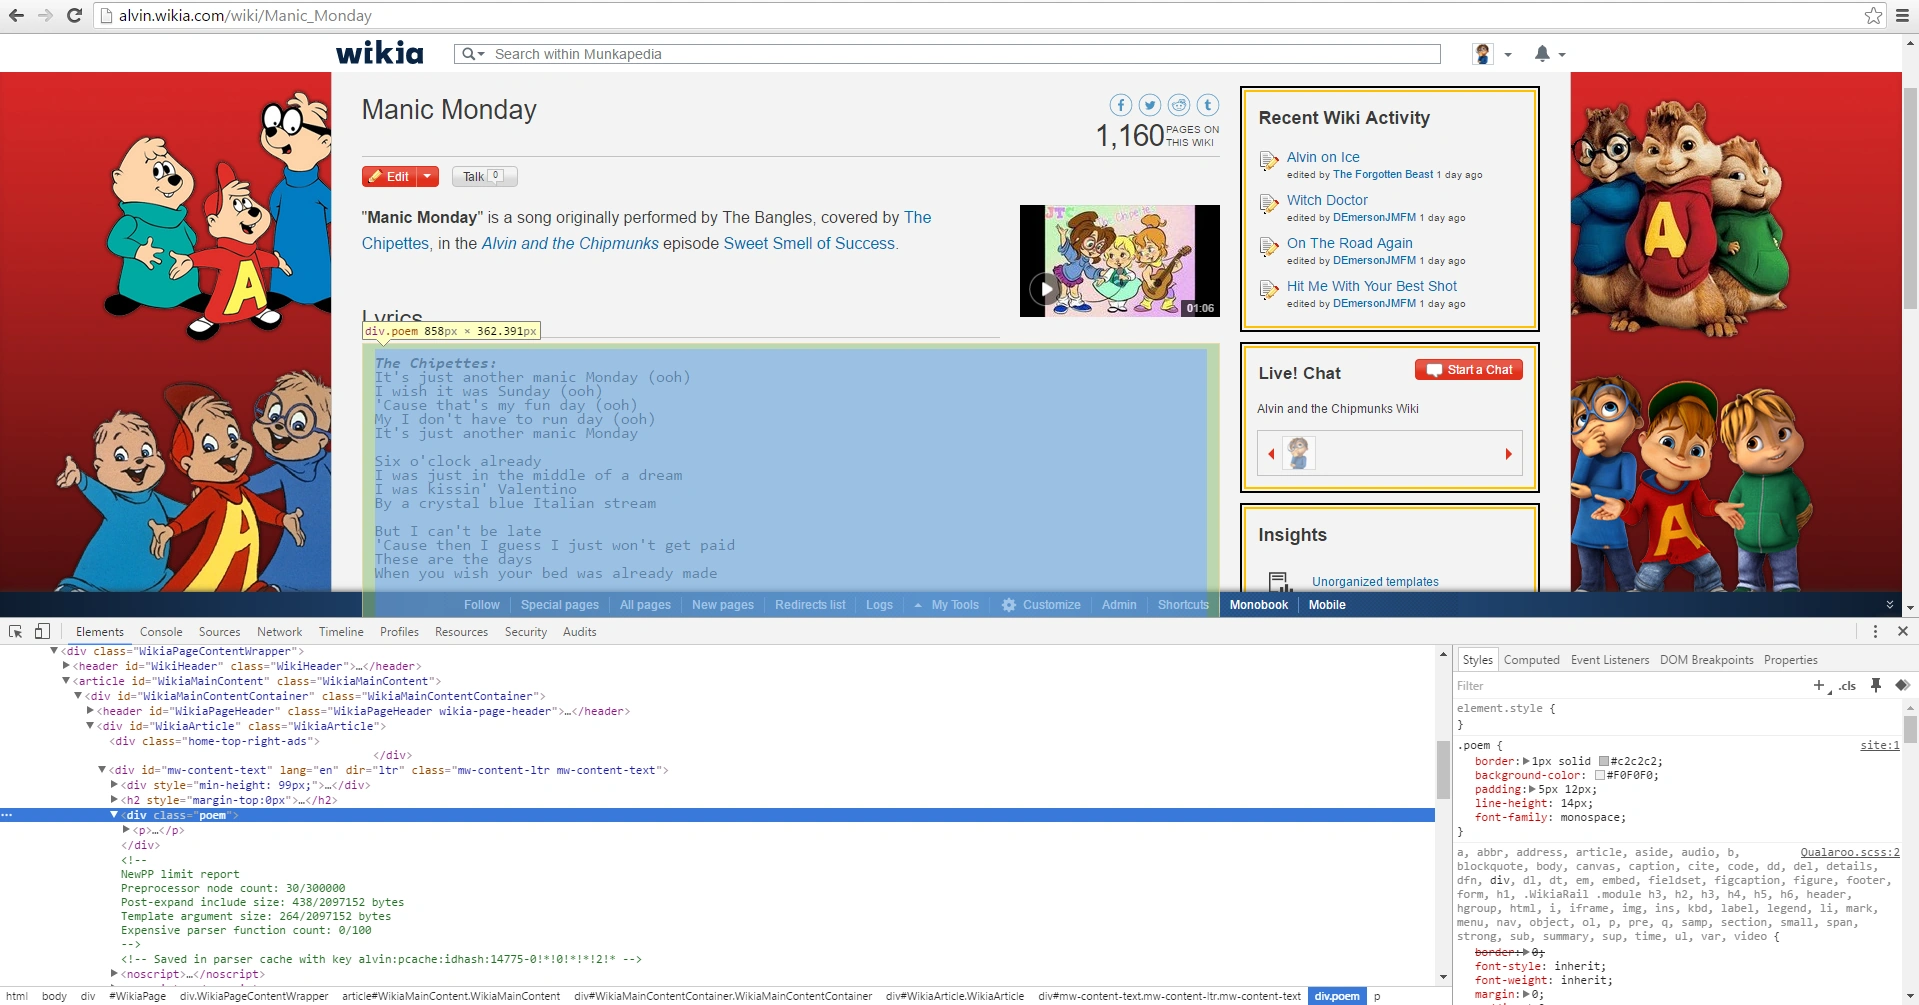Viewport: 1919px width, 1005px height.
Task: Expand the border shorthand in .poem rule
Action: click(x=1526, y=761)
